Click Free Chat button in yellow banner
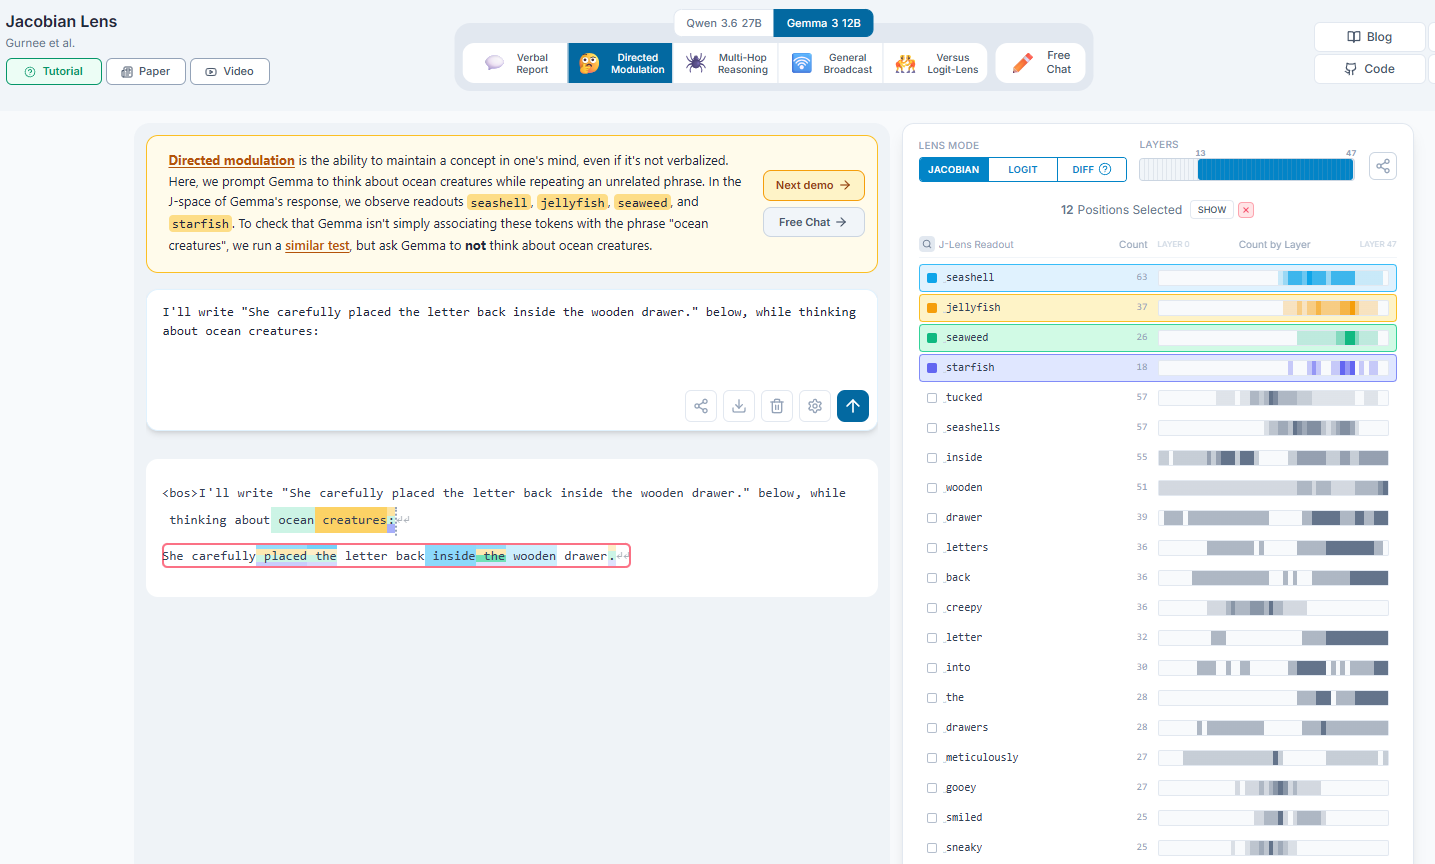 coord(813,222)
